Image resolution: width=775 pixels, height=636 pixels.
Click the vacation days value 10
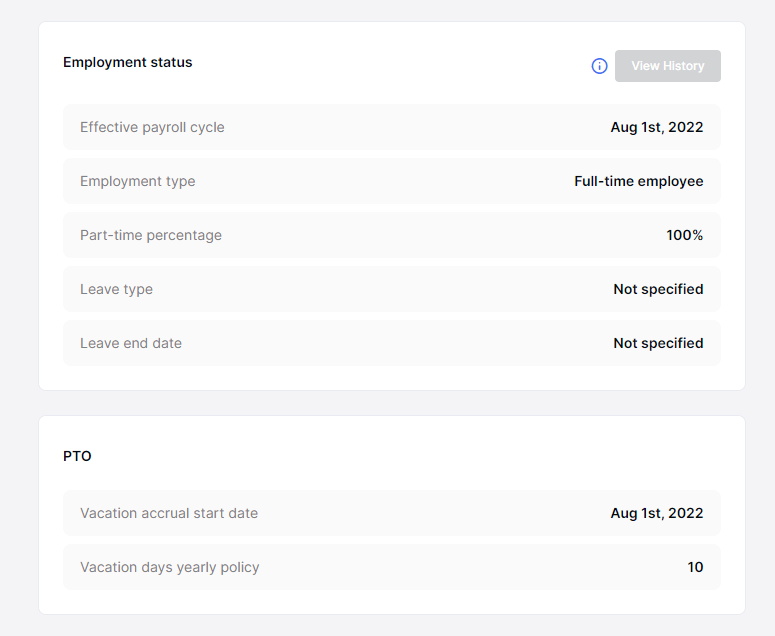[x=695, y=567]
